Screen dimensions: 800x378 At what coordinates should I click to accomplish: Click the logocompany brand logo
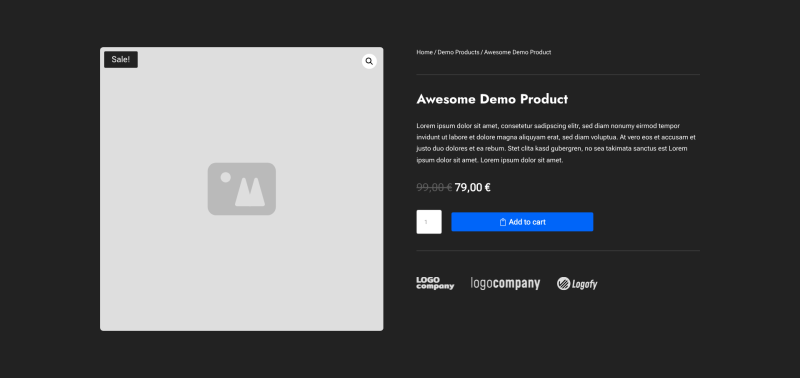tap(505, 283)
